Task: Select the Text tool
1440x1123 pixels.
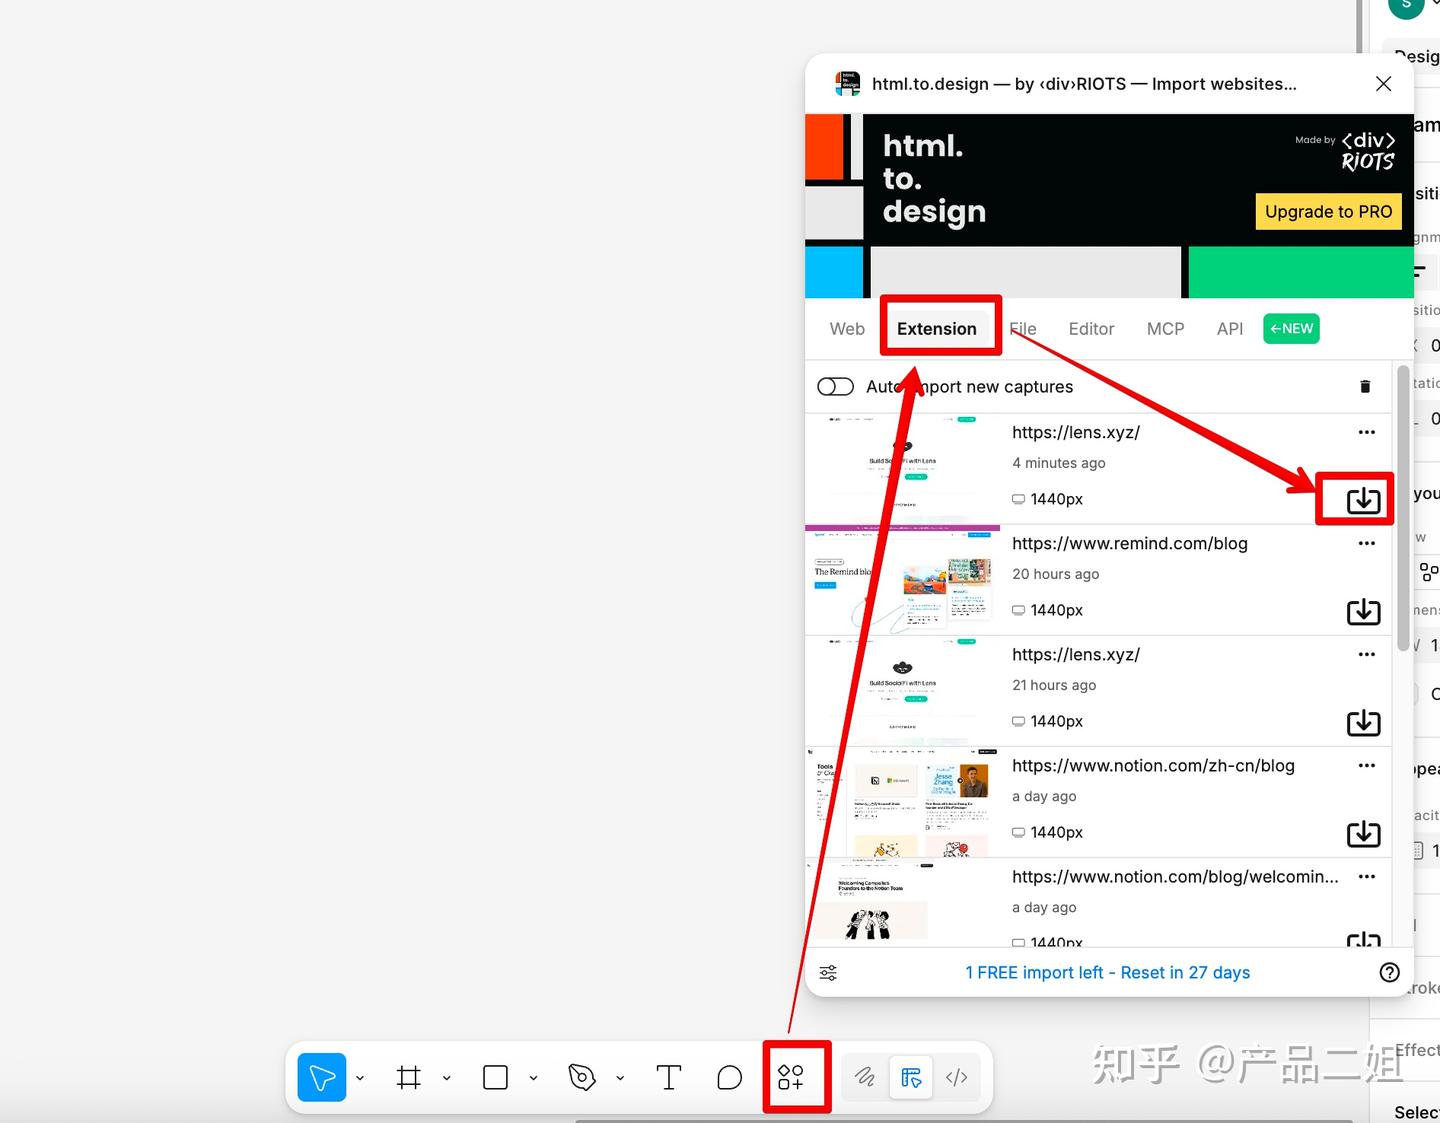Action: click(x=668, y=1077)
